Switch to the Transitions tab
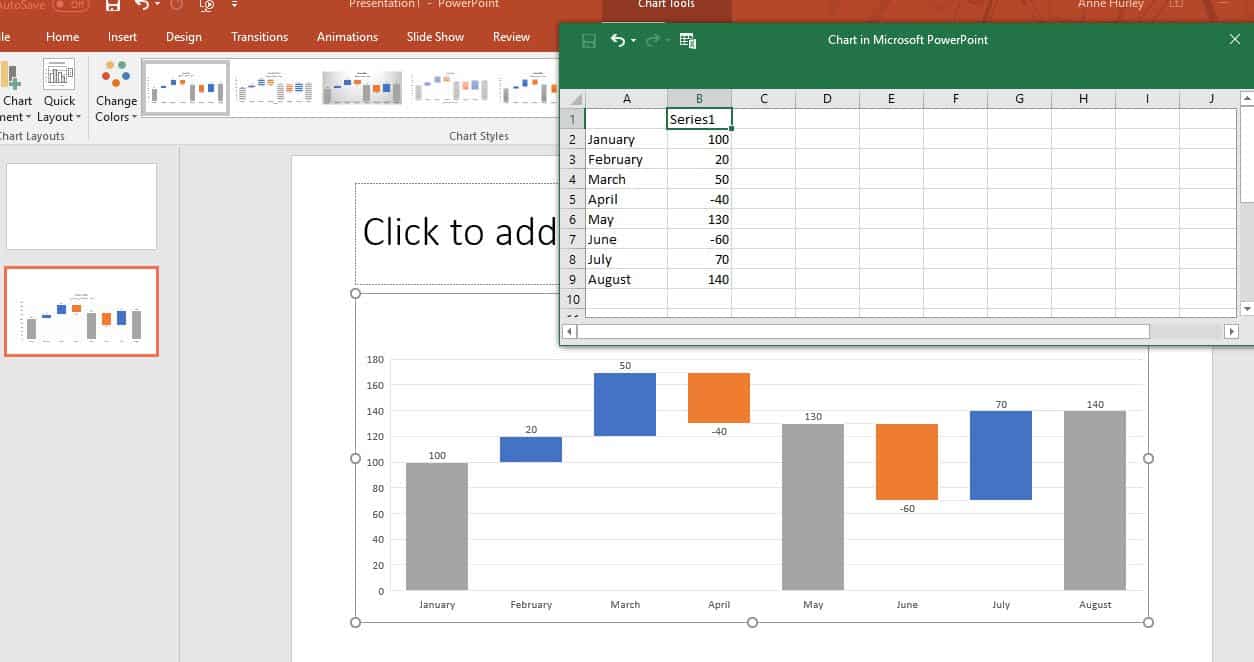The image size is (1254, 662). pyautogui.click(x=259, y=37)
